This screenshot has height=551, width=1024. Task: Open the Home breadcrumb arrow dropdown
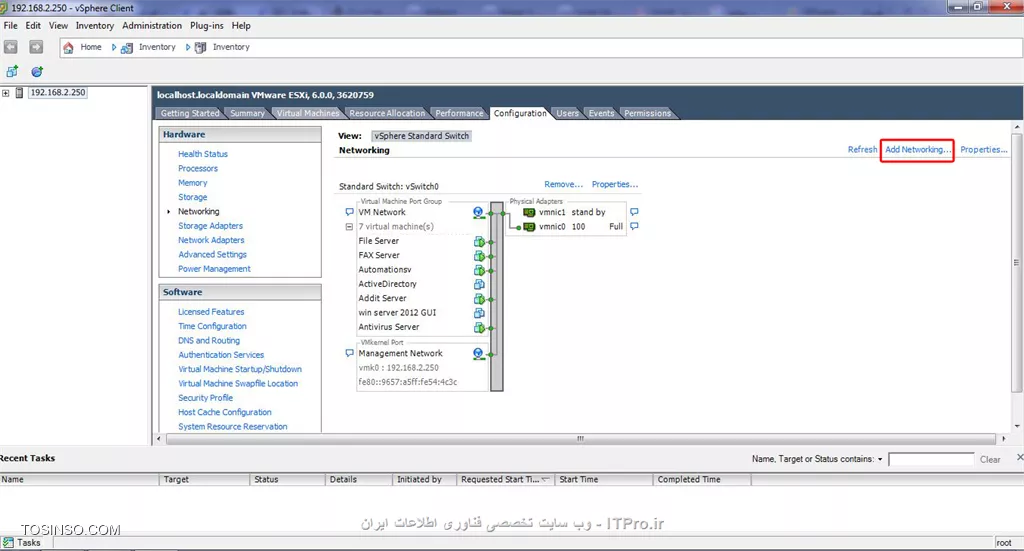(x=114, y=48)
